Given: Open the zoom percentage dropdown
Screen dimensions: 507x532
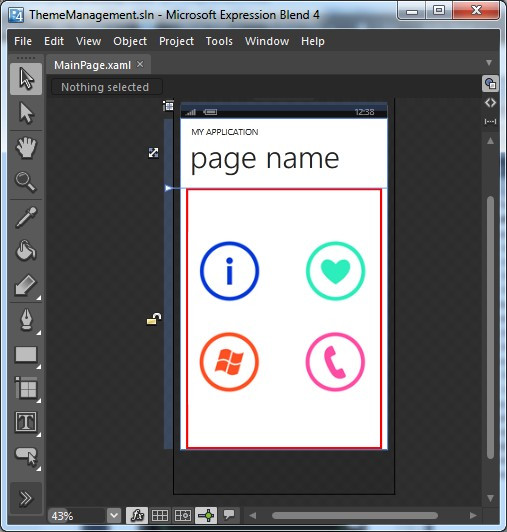Looking at the screenshot, I should click(114, 516).
